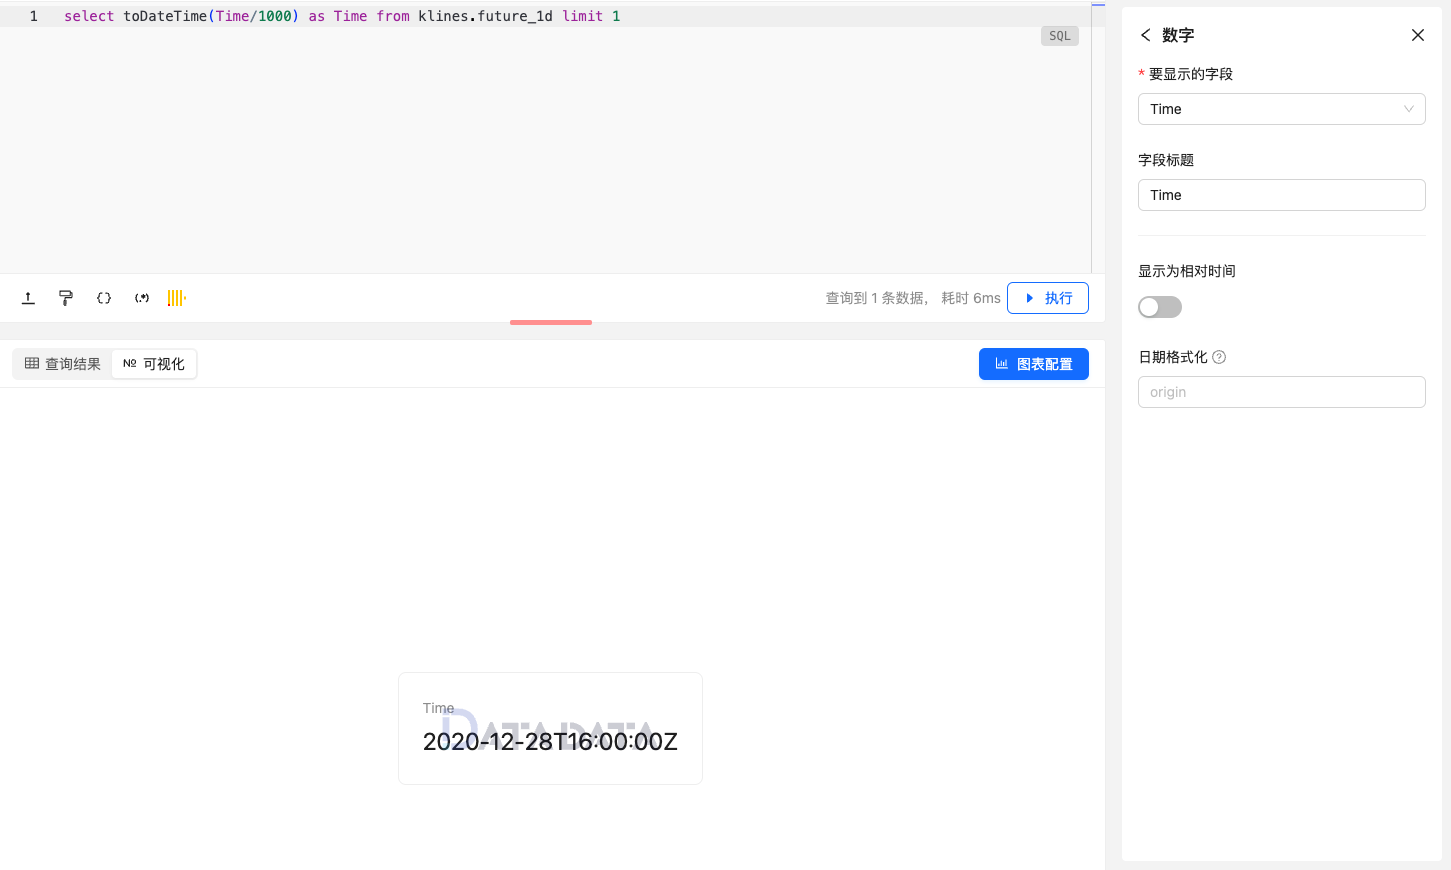This screenshot has height=870, width=1451.
Task: Click the play triangle on the 执行 button
Action: point(1030,297)
